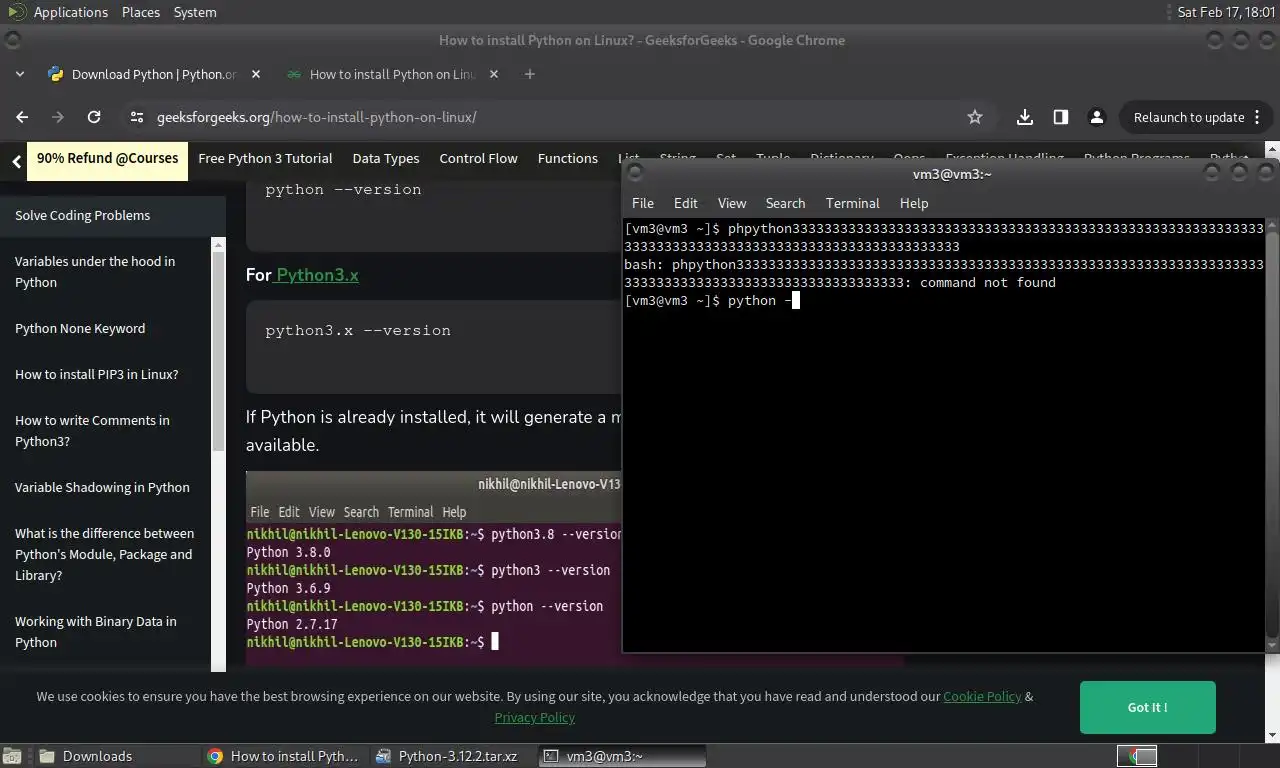Click the clock date in top panel
The image size is (1280, 768).
click(x=1228, y=12)
